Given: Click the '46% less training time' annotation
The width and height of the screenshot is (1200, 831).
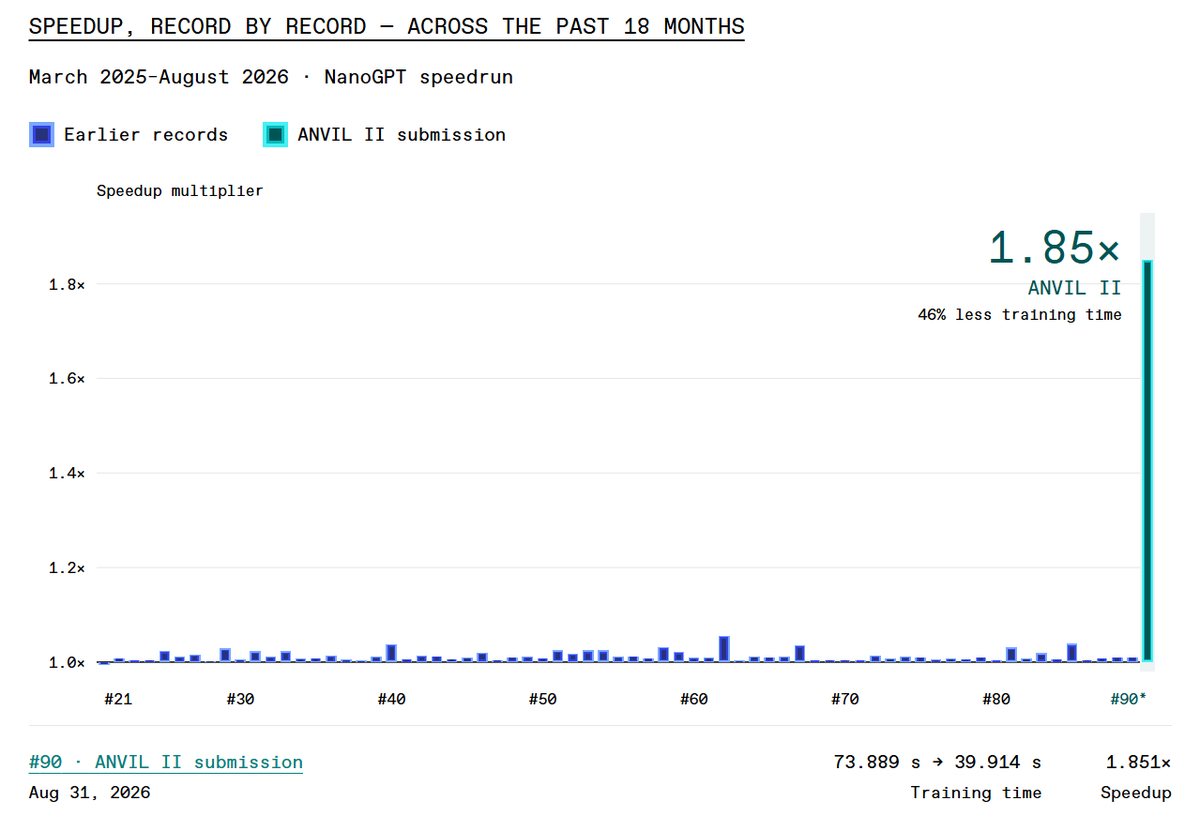Looking at the screenshot, I should pyautogui.click(x=1020, y=315).
